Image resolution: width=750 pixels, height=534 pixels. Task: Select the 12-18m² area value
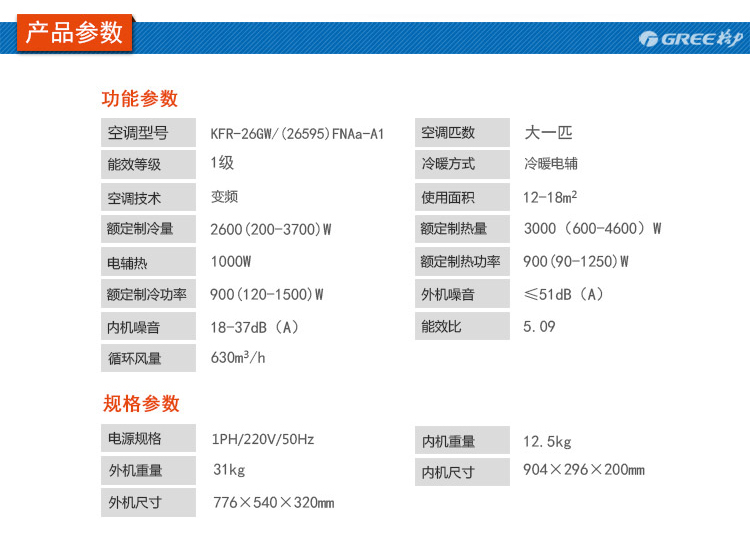pos(550,197)
